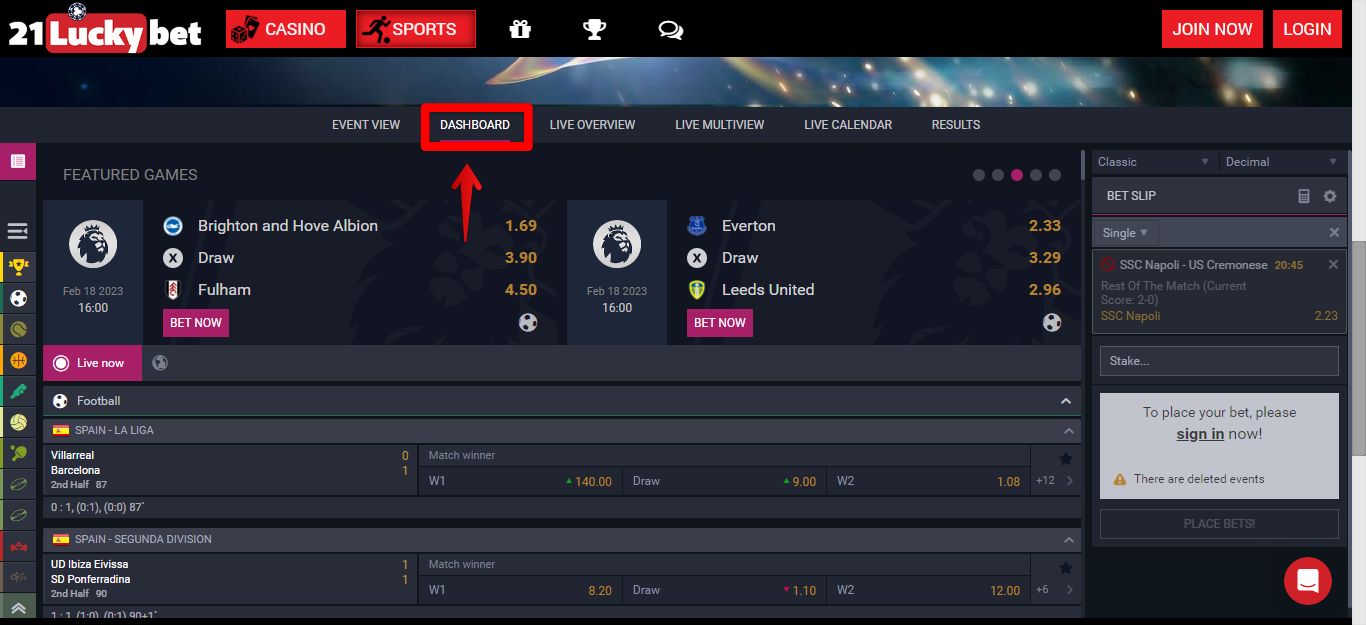Go to first featured games carousel dot
Viewport: 1366px width, 625px height.
[979, 175]
